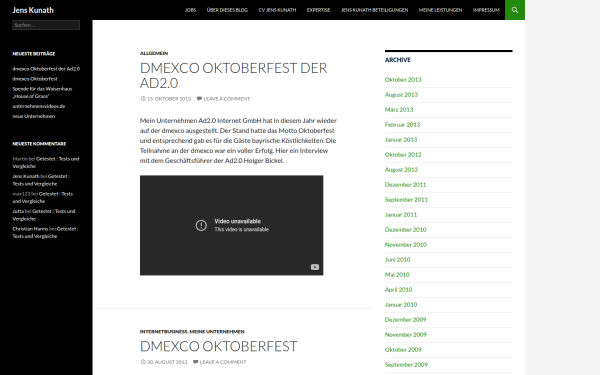Click Leave a Comment on first post
The height and width of the screenshot is (375, 600).
coord(227,99)
